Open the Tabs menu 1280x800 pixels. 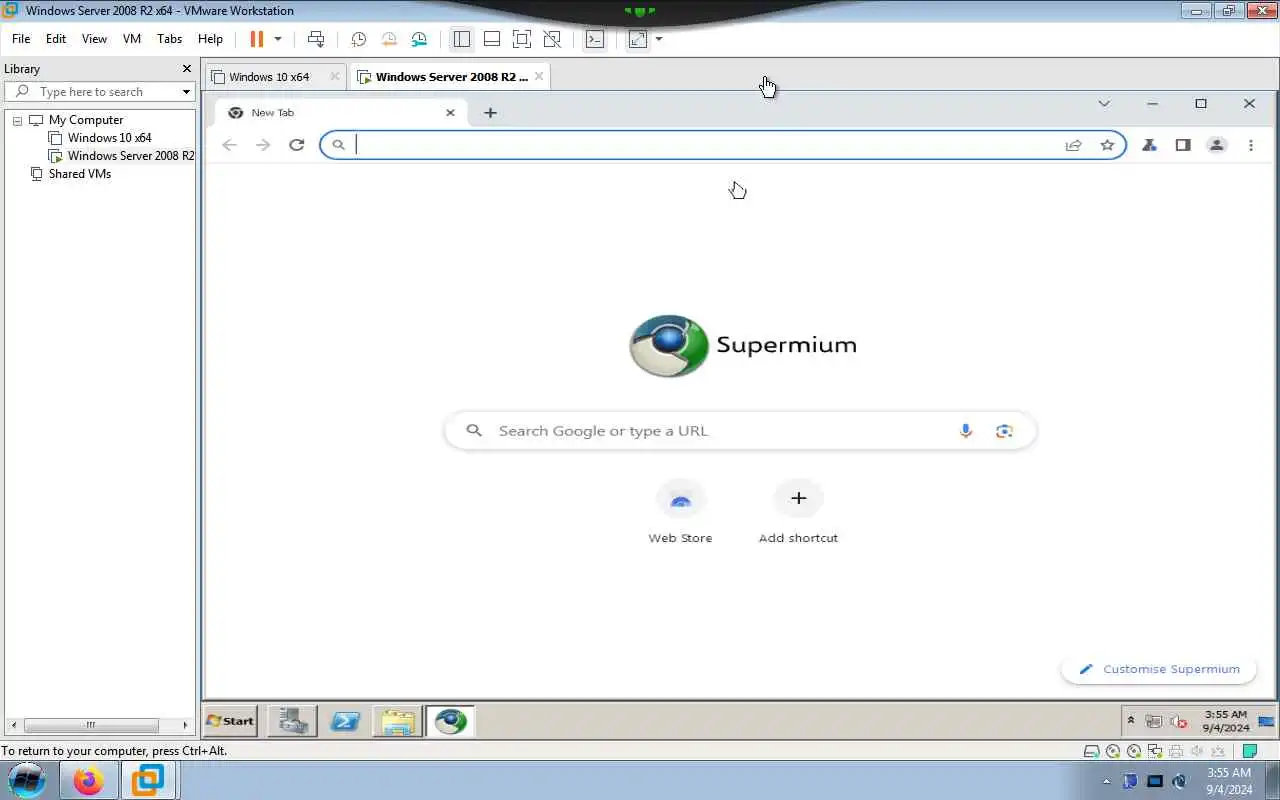[170, 39]
